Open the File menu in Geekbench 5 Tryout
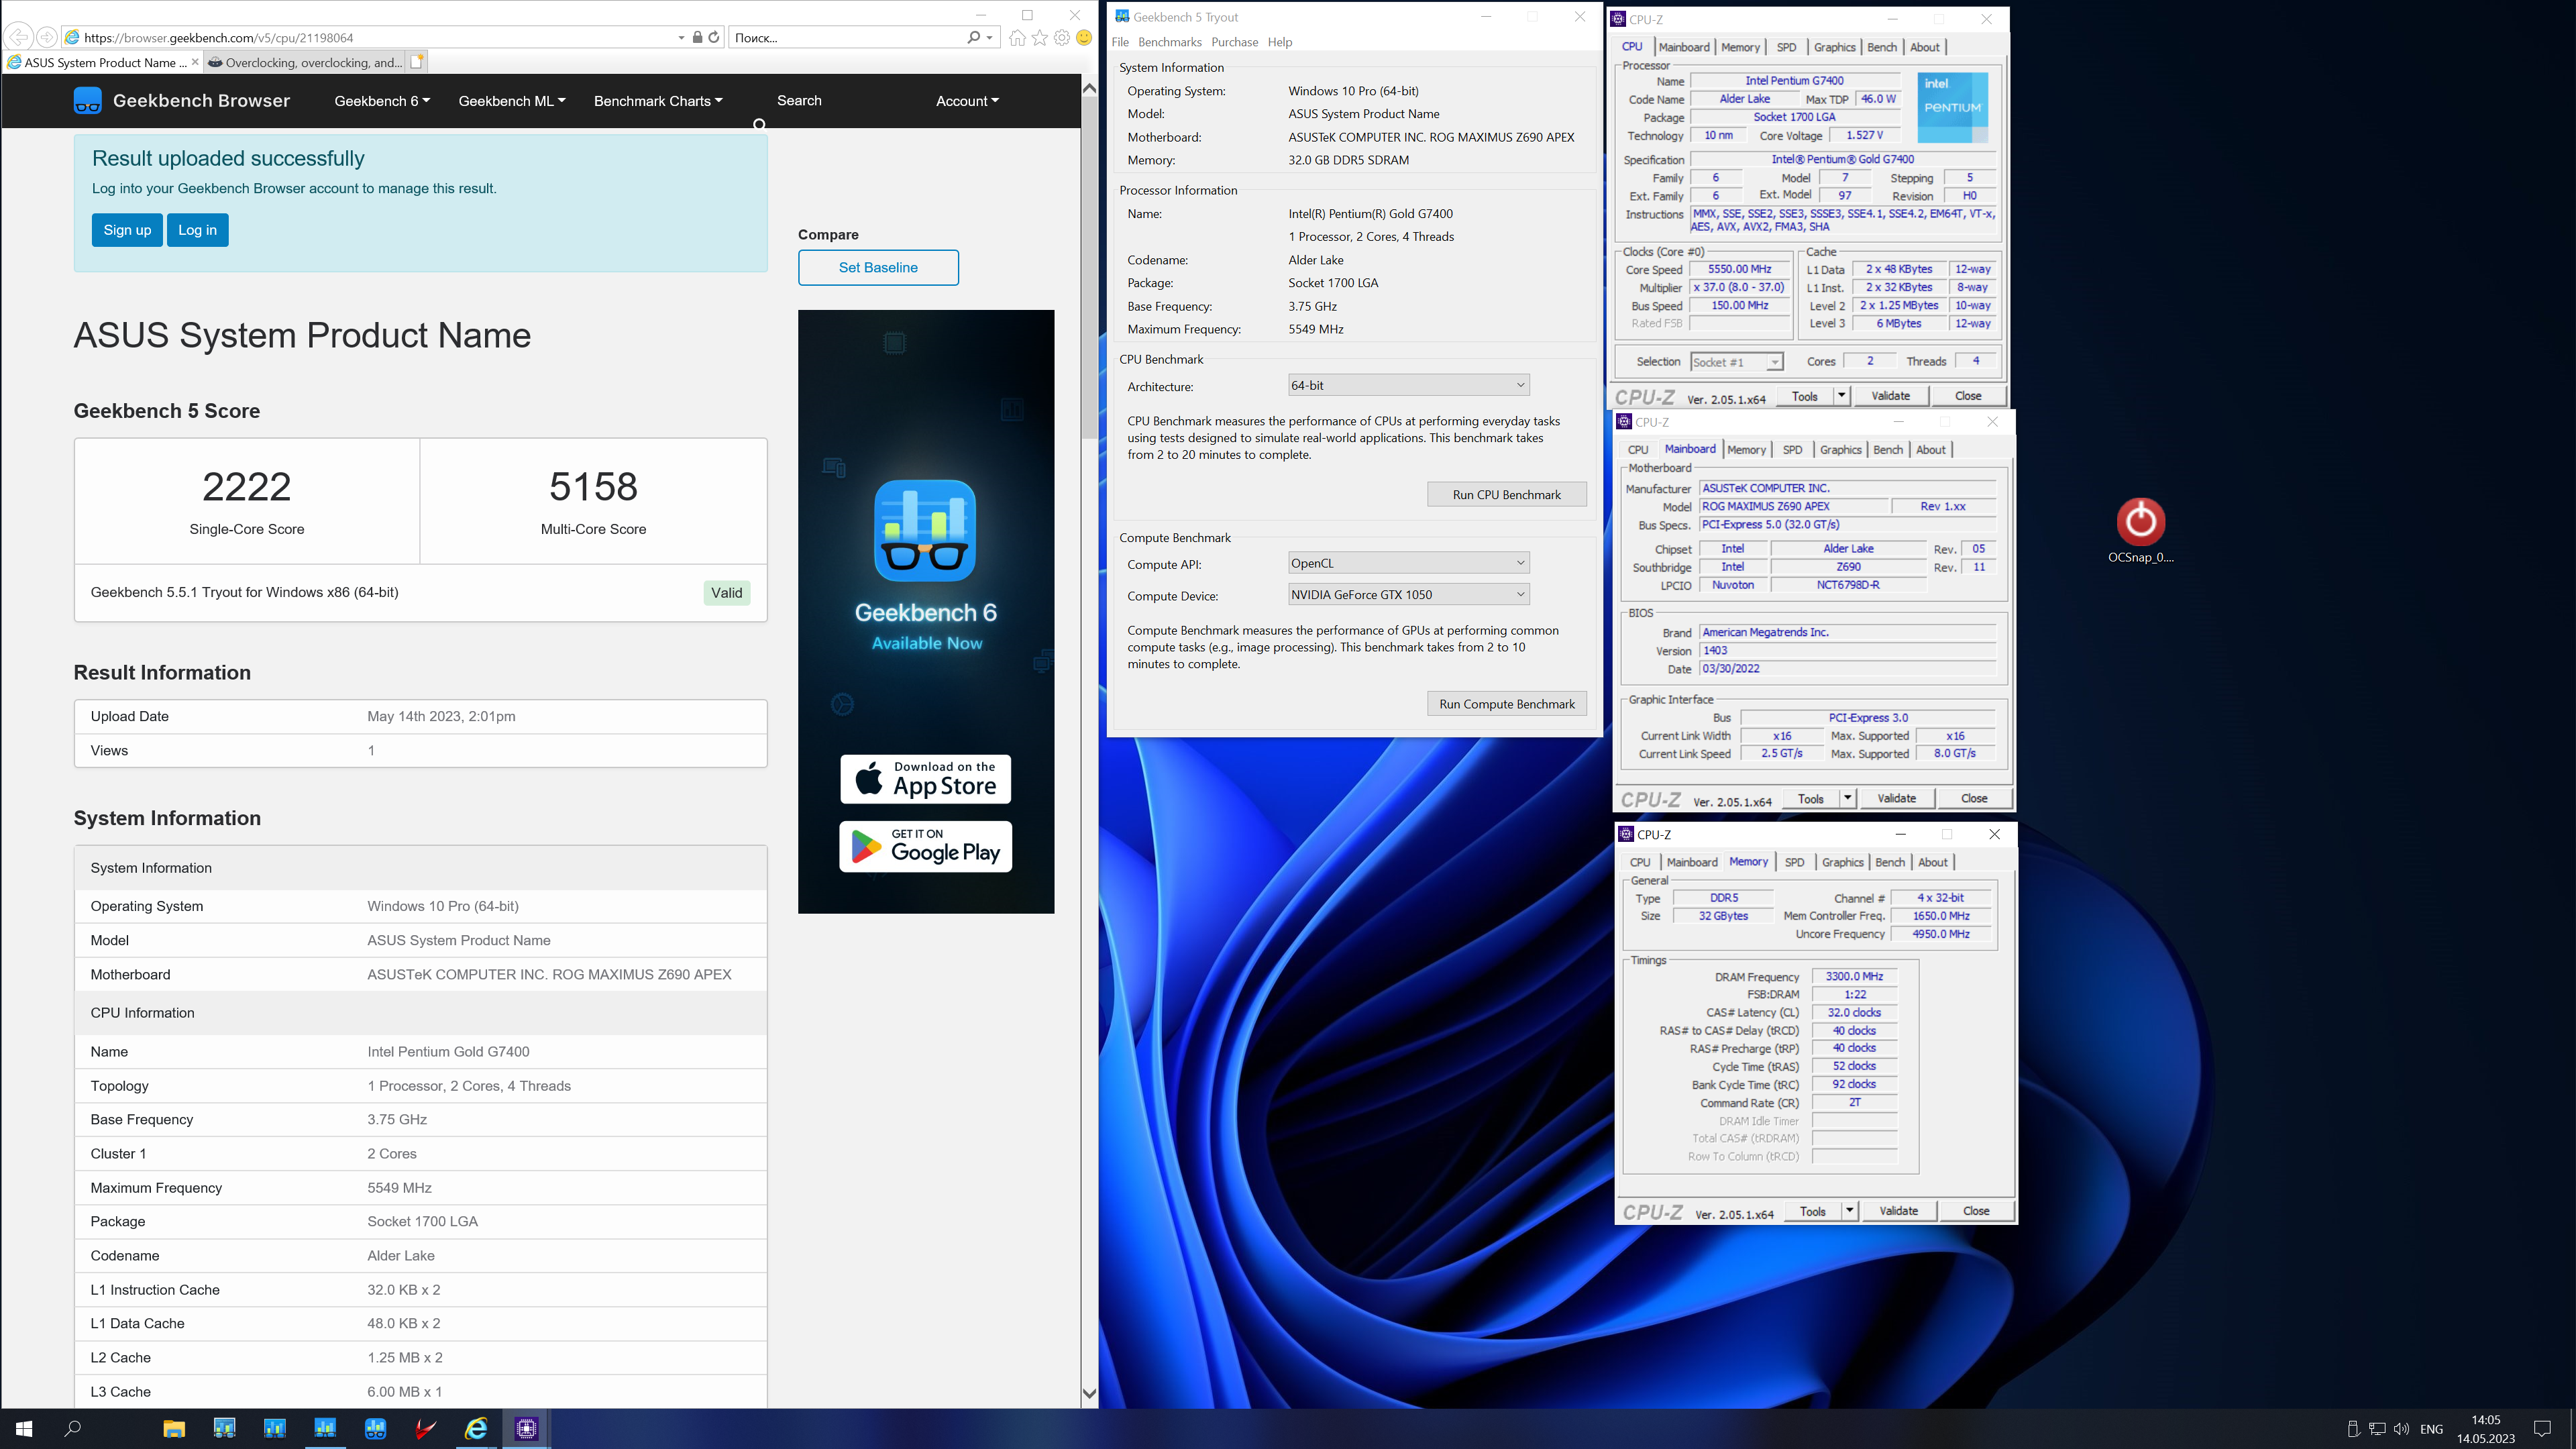The image size is (2576, 1449). click(1120, 42)
